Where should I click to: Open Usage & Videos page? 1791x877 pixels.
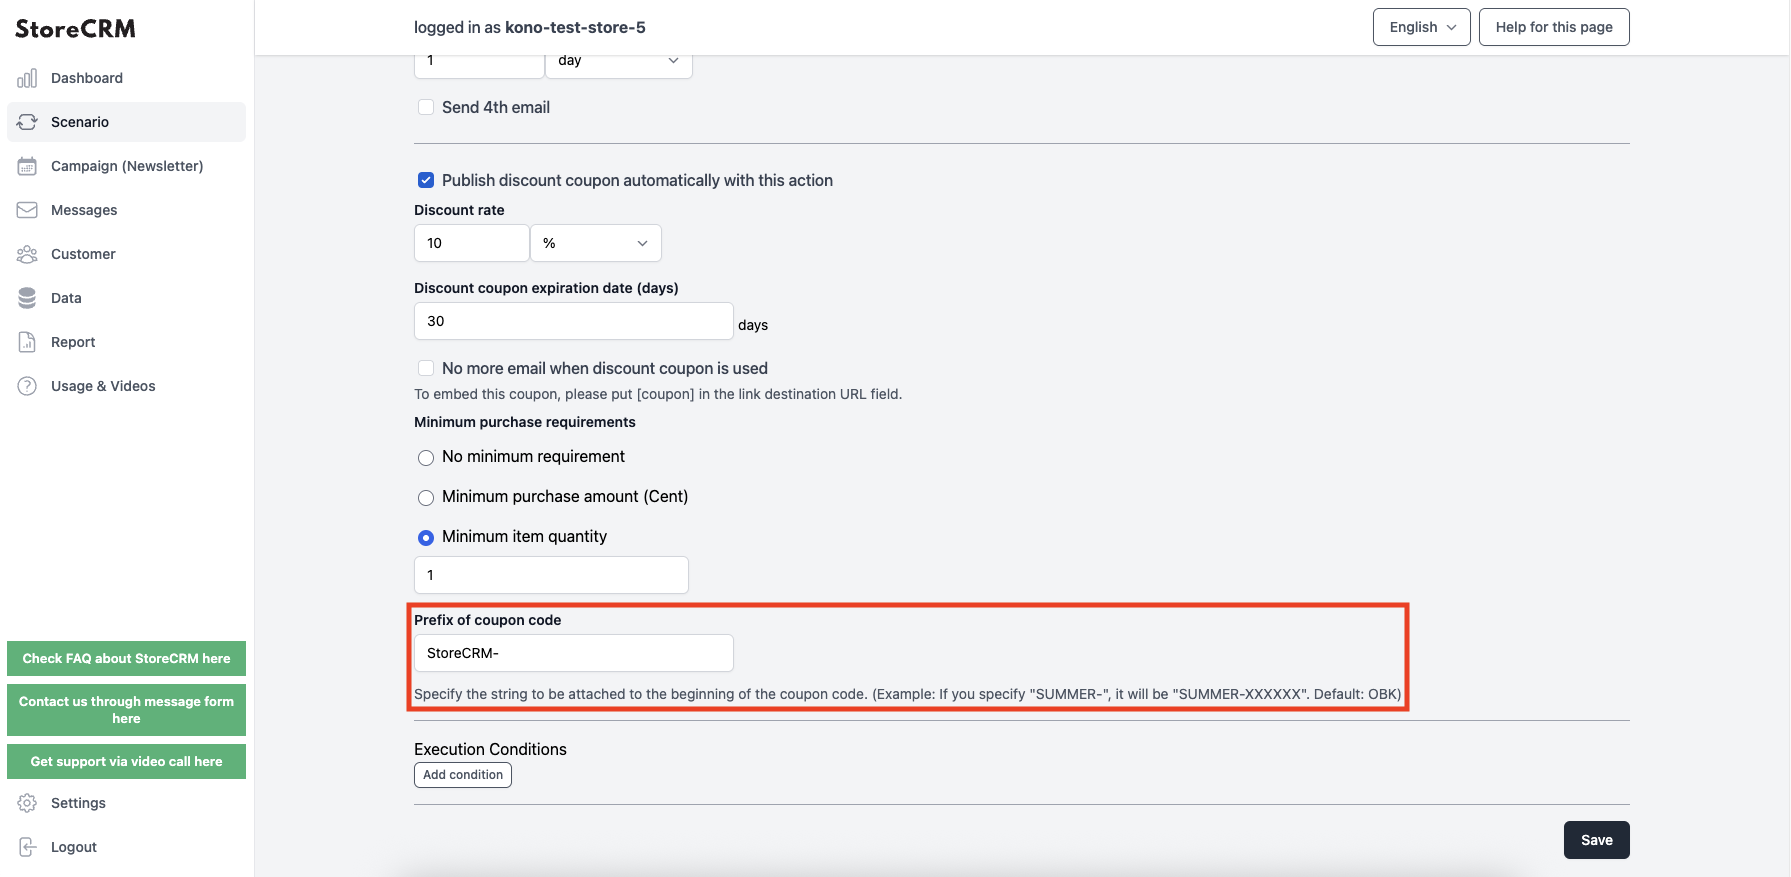126,386
